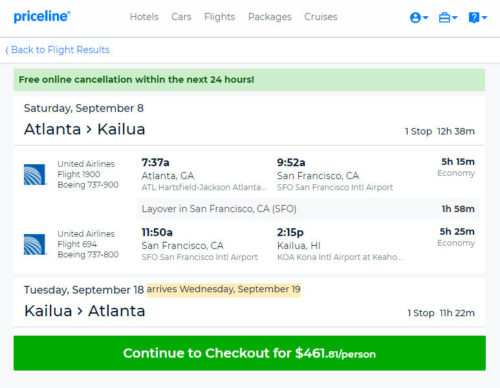Open the Cars menu item
500x388 pixels.
181,17
